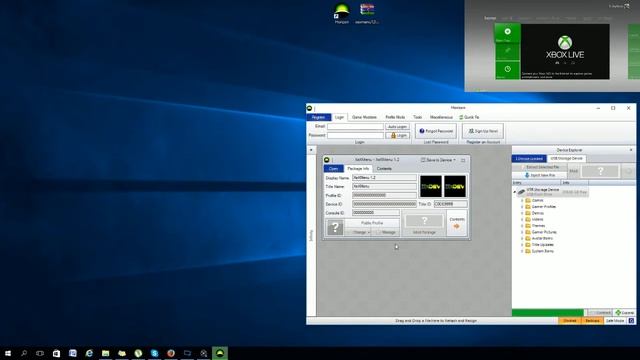Click the Expand button with green arrows
Image resolution: width=640 pixels, height=360 pixels.
(x=624, y=313)
